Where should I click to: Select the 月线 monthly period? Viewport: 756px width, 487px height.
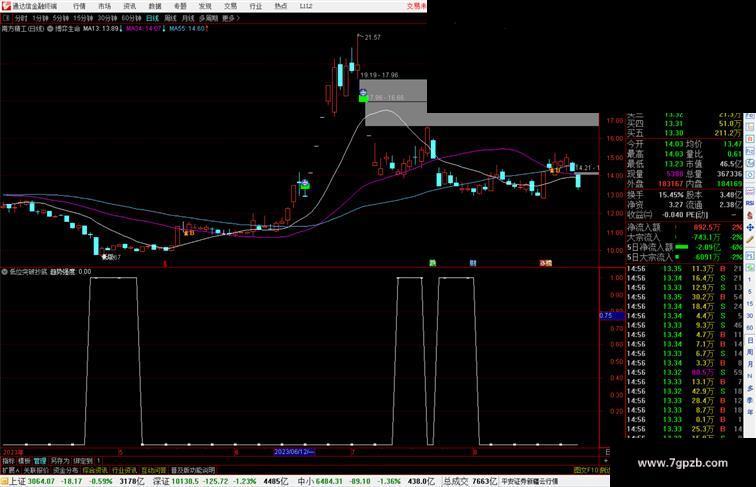point(188,18)
